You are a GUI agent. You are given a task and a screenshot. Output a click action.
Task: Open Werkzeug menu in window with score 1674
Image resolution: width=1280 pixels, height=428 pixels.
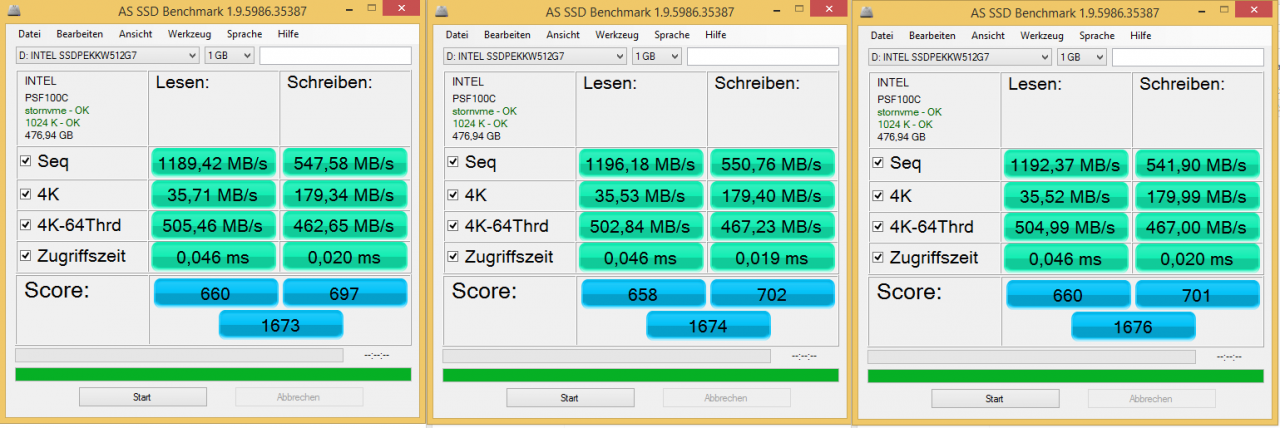616,34
